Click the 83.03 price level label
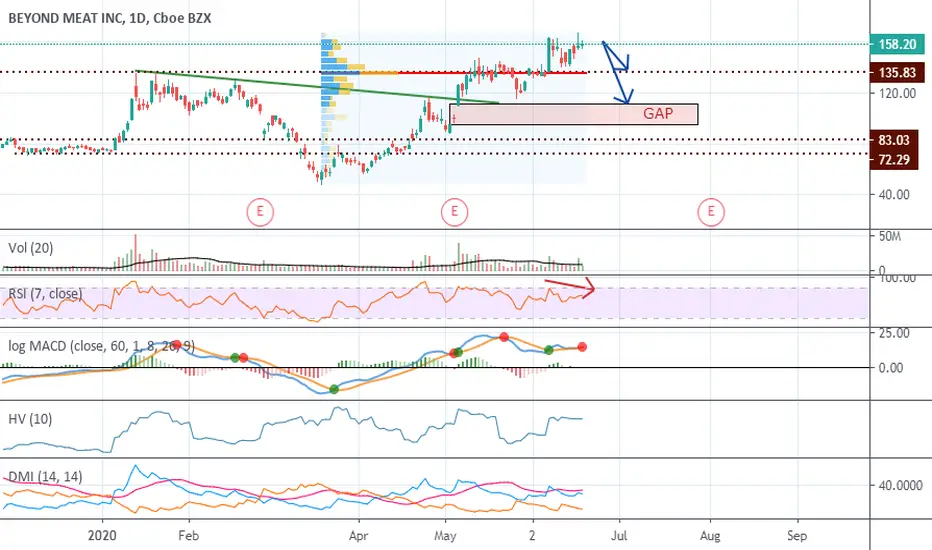The image size is (932, 550). [894, 140]
